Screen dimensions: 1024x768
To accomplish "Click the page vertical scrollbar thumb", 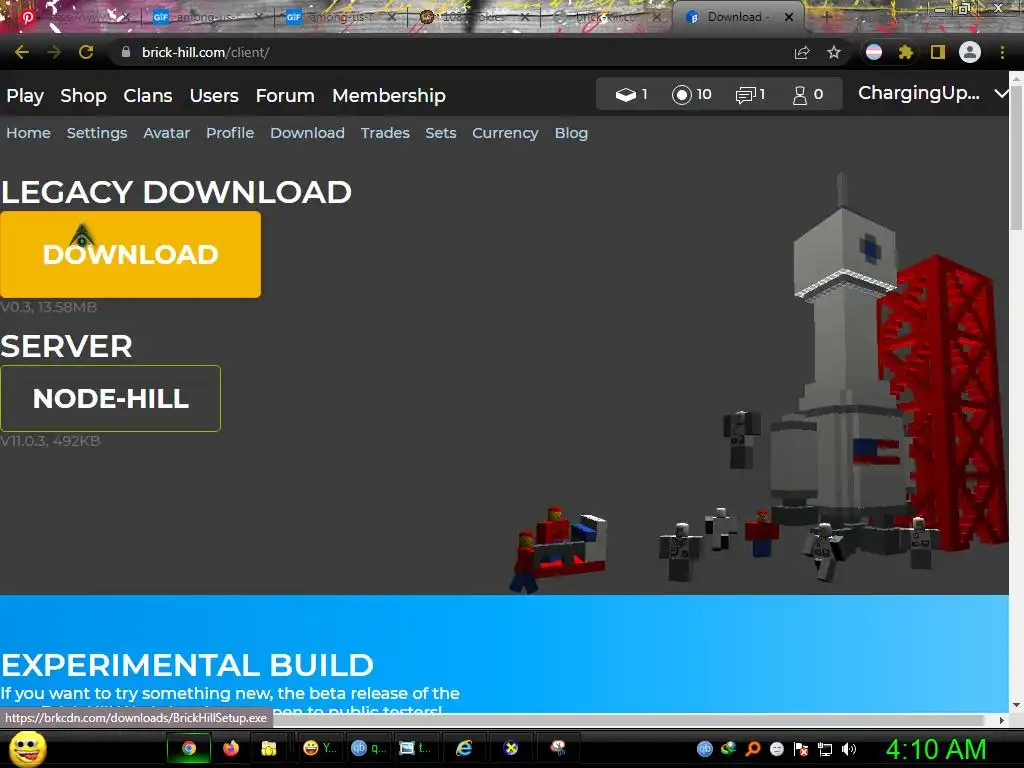I will coord(1016,157).
